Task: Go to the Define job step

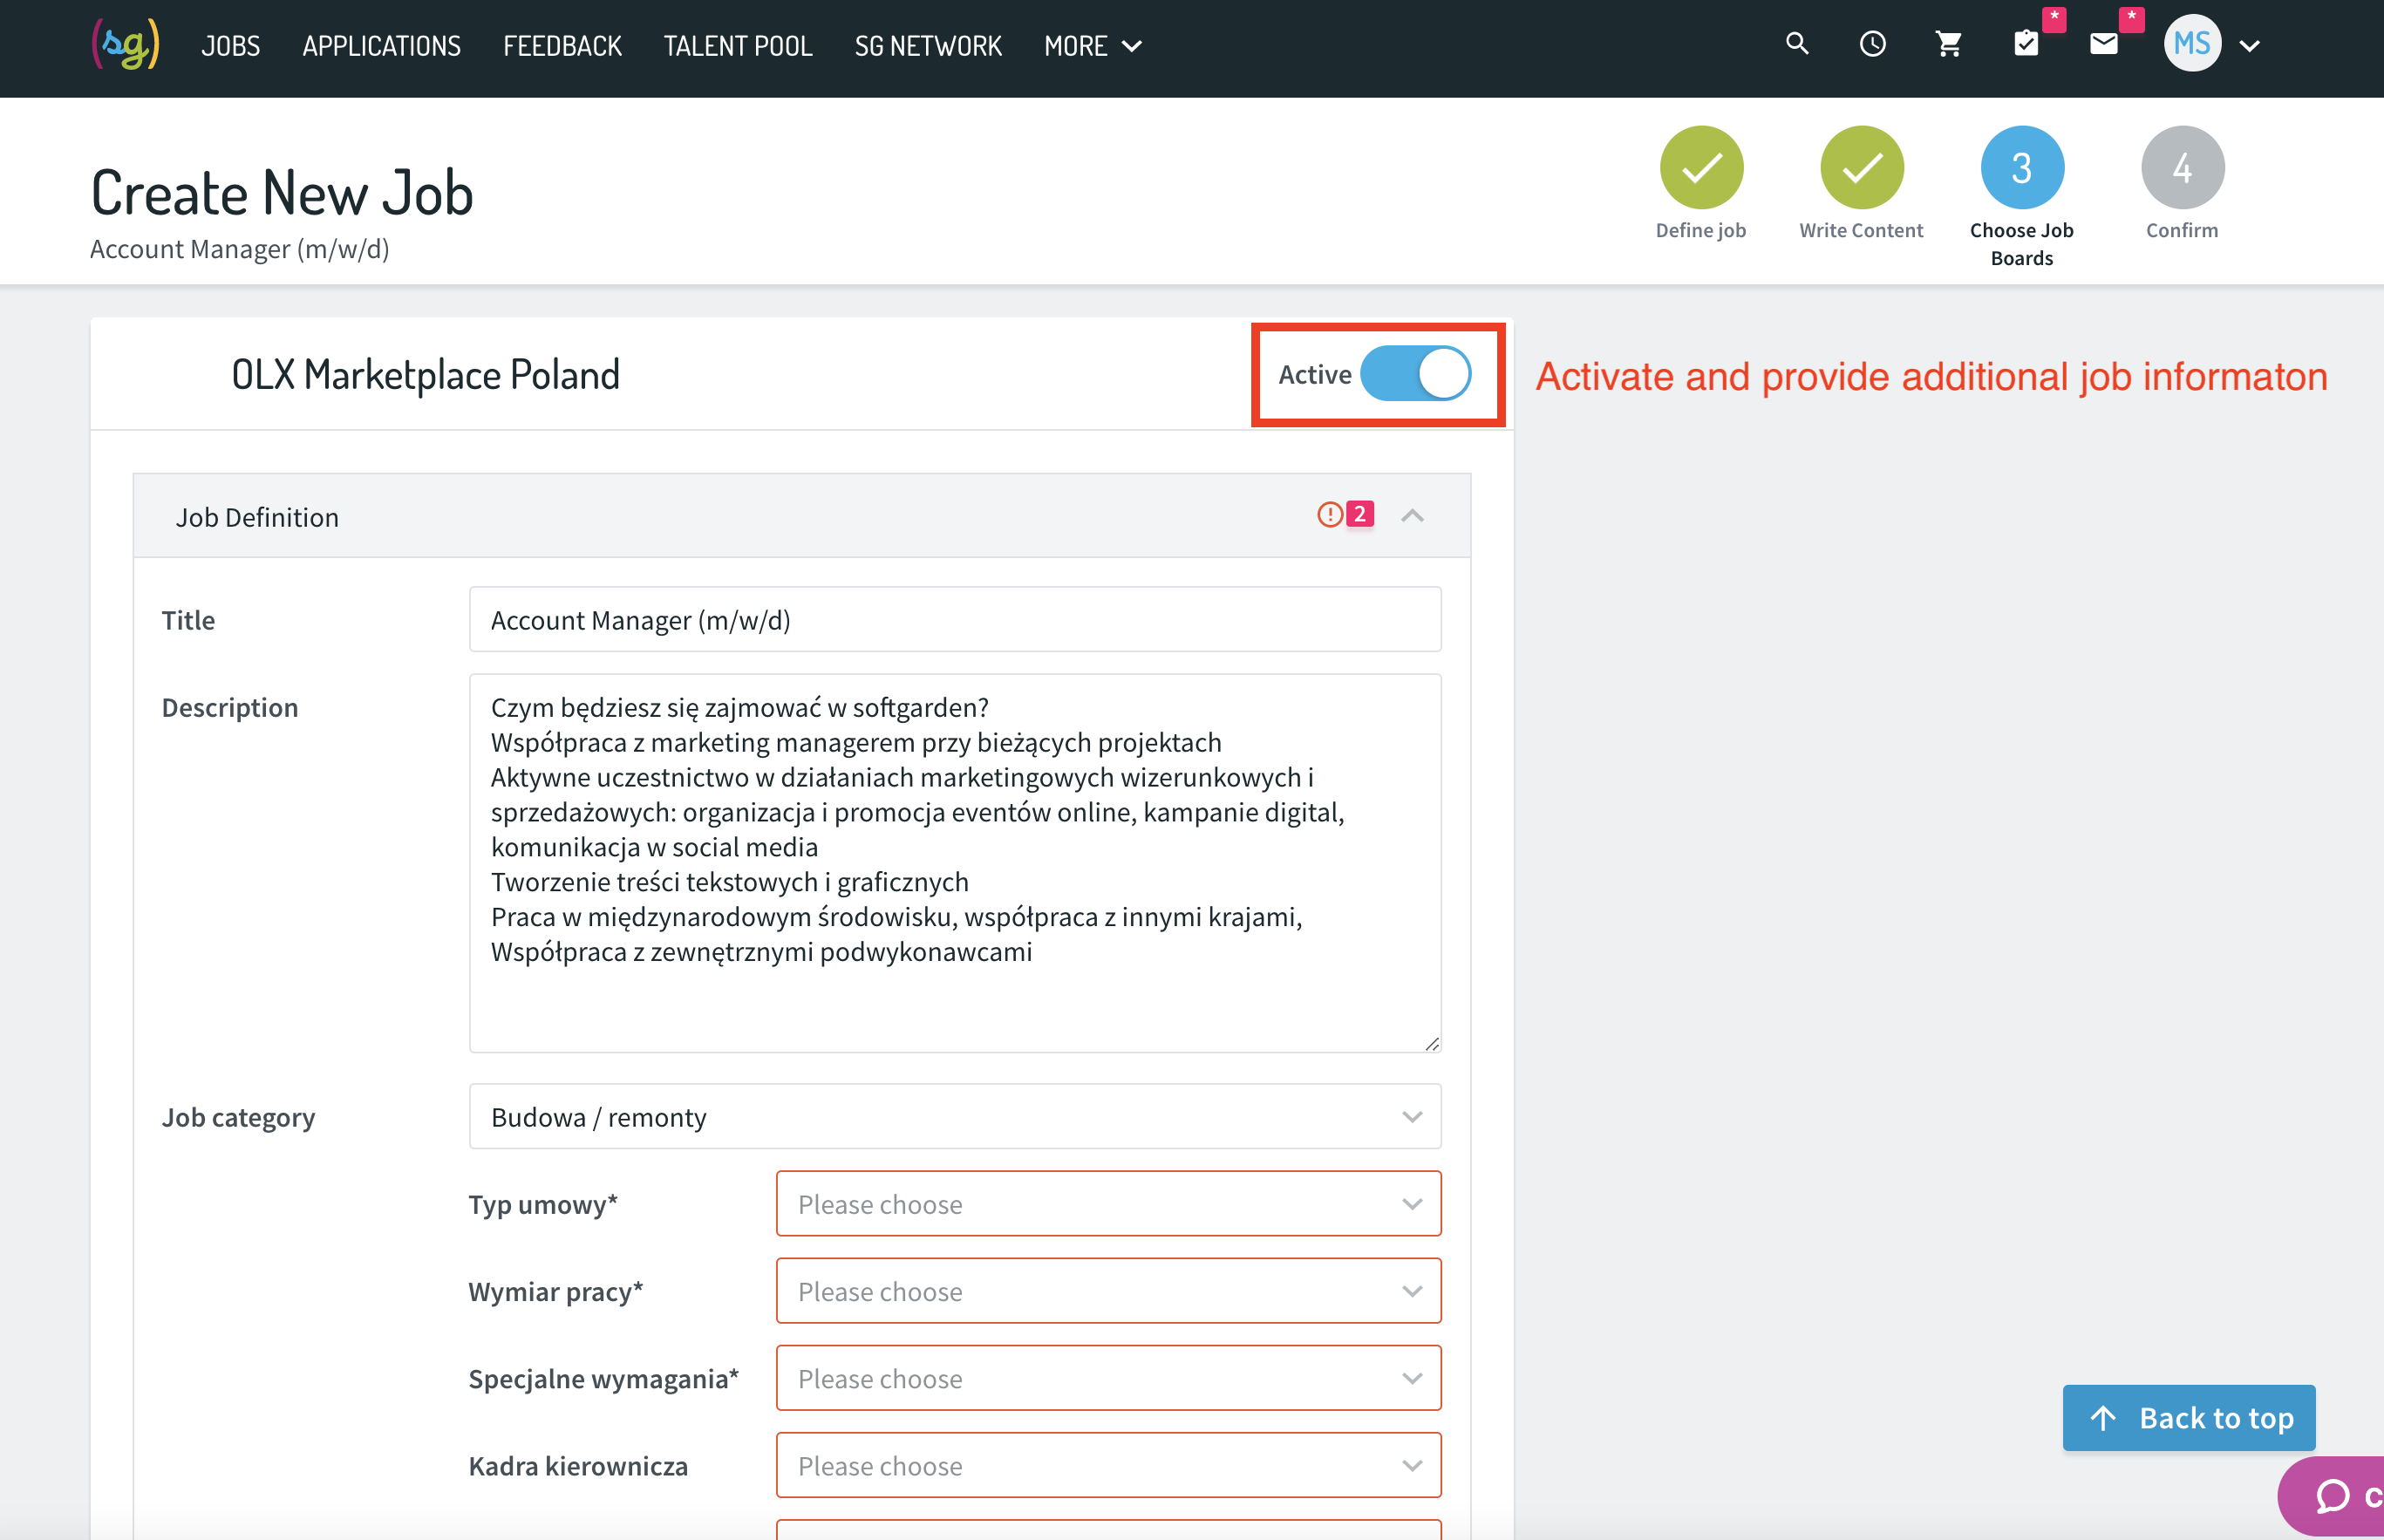Action: (1701, 184)
